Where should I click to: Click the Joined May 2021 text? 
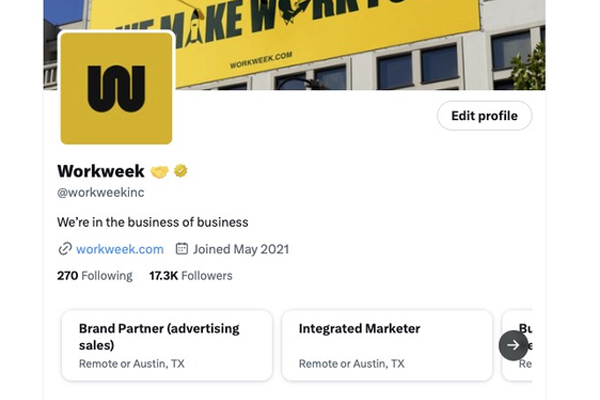(x=241, y=249)
